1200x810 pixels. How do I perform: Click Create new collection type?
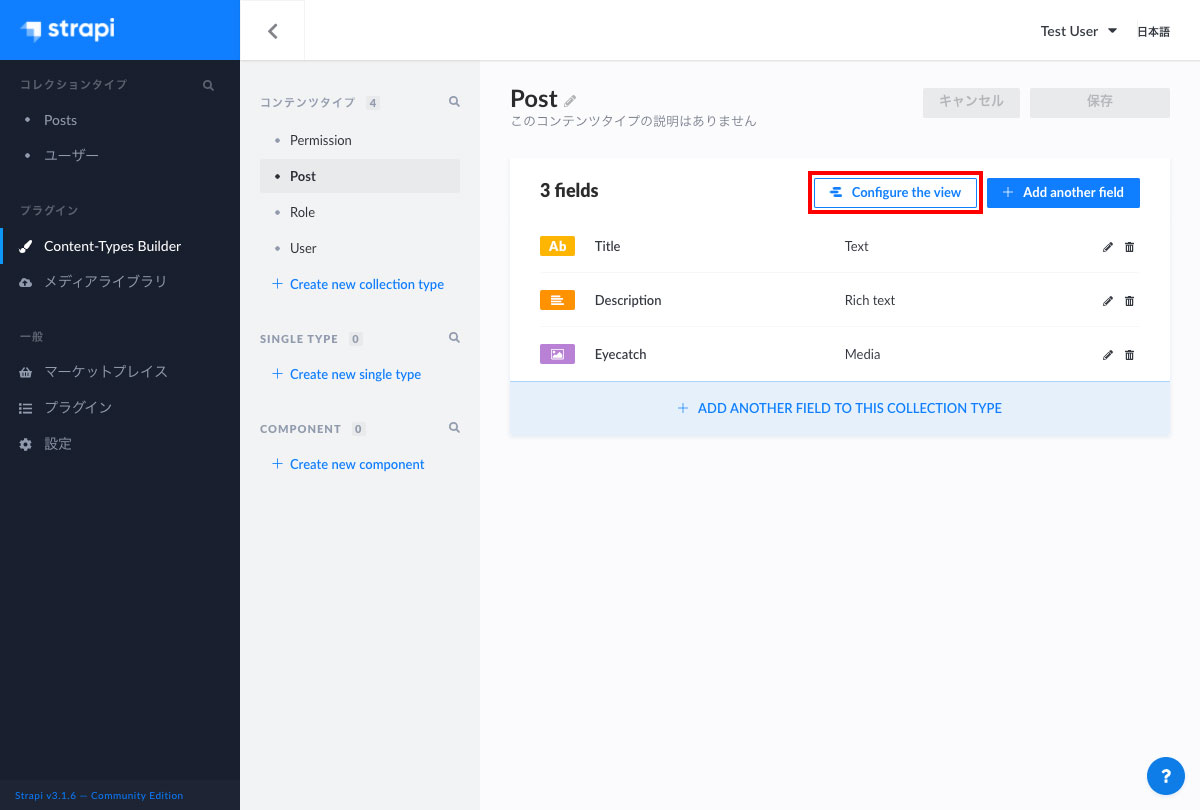tap(366, 284)
